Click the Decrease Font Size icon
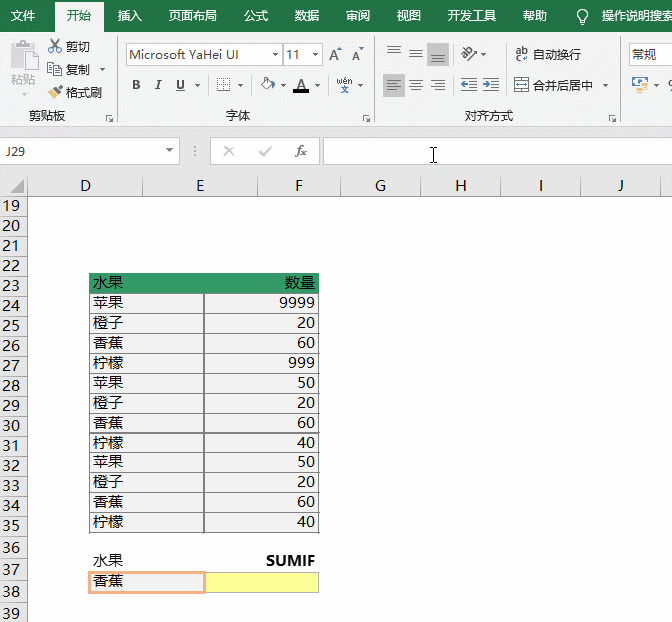The image size is (672, 622). [357, 55]
